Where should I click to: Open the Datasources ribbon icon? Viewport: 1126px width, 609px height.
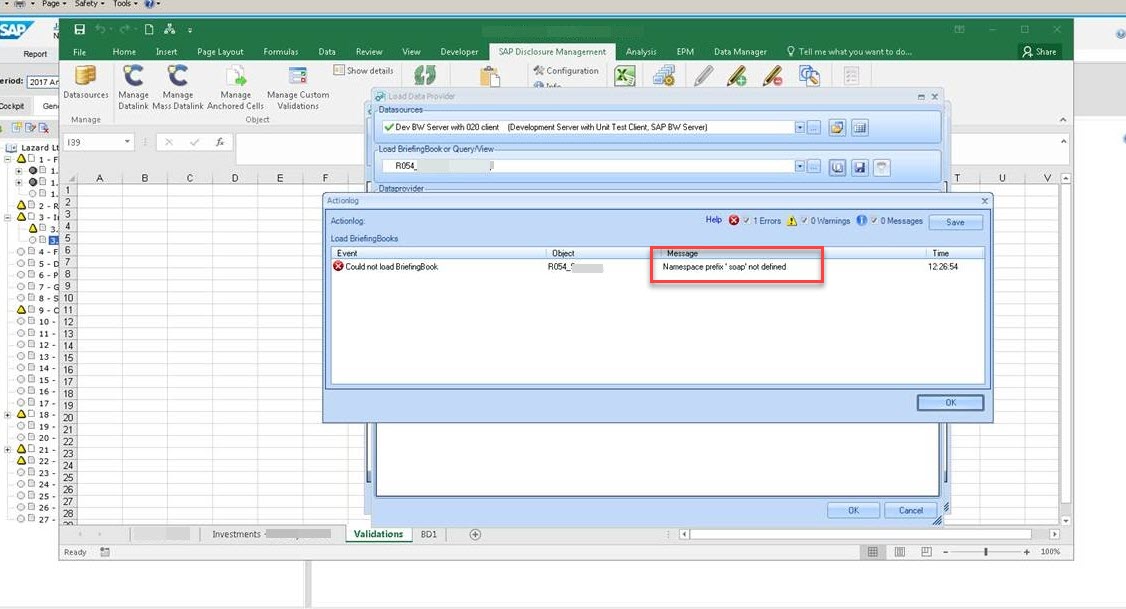tap(85, 83)
